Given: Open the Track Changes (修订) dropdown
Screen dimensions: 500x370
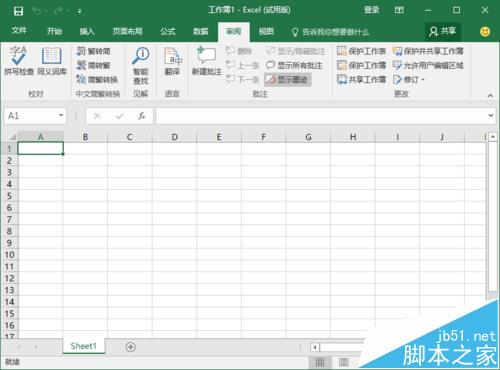Looking at the screenshot, I should 409,79.
